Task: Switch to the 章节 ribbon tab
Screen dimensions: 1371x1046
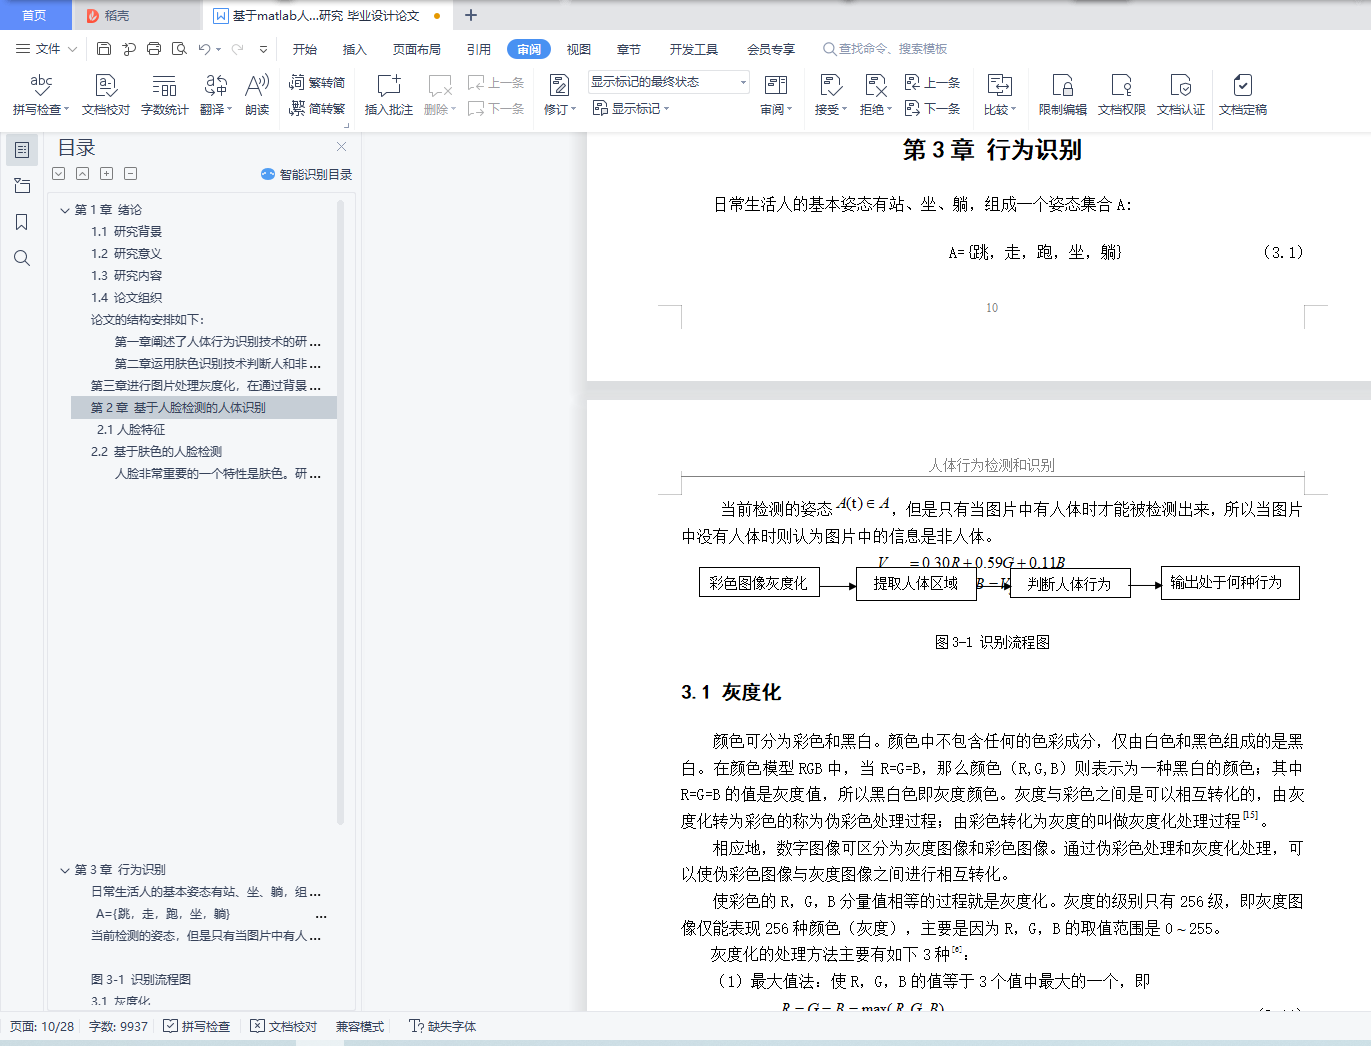Action: coord(629,49)
